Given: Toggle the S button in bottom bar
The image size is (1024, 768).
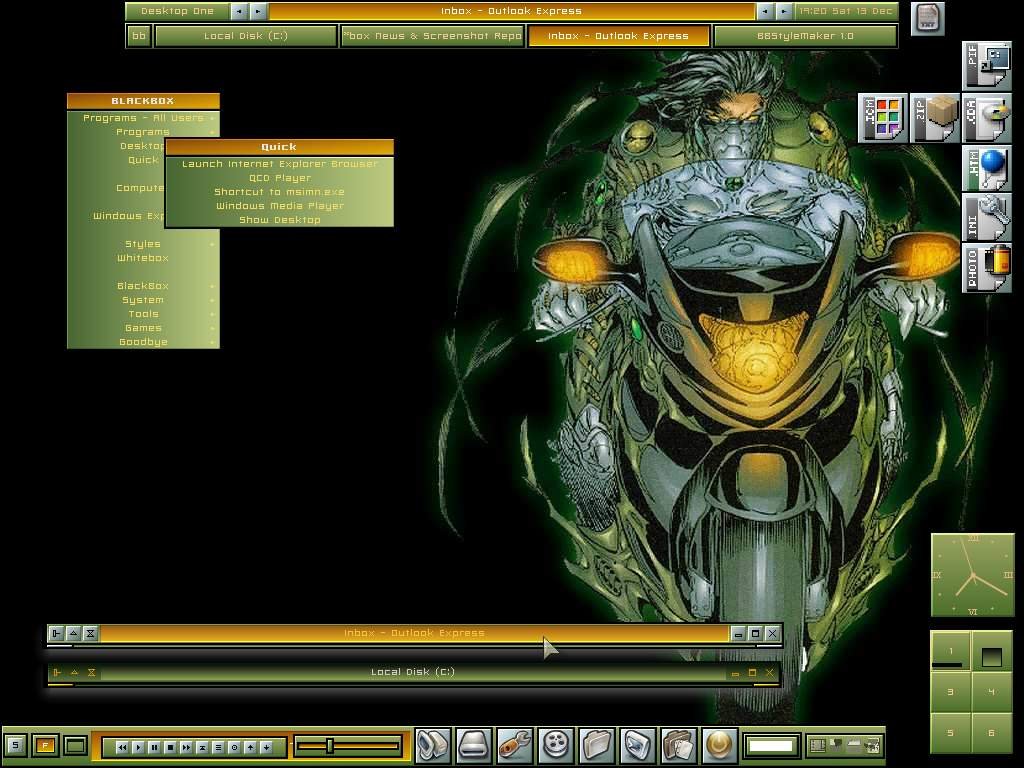Looking at the screenshot, I should (x=15, y=745).
